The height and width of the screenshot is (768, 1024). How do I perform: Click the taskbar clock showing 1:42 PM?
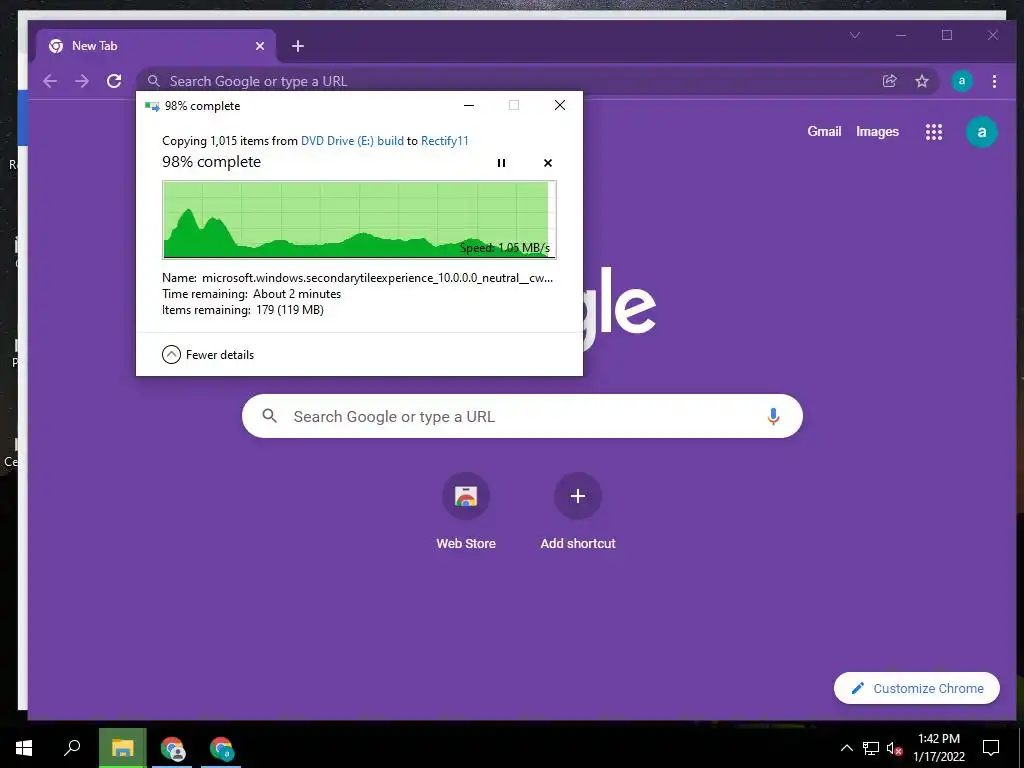coord(938,748)
